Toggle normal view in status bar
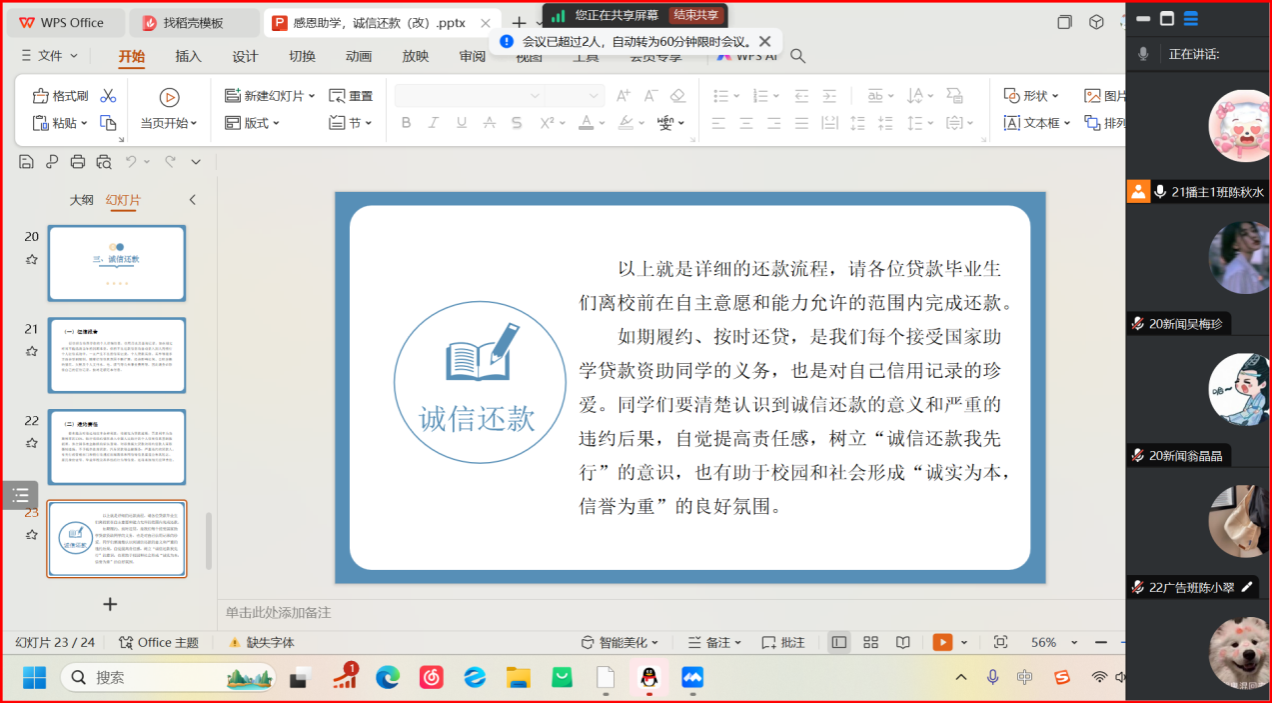1272x703 pixels. [839, 642]
